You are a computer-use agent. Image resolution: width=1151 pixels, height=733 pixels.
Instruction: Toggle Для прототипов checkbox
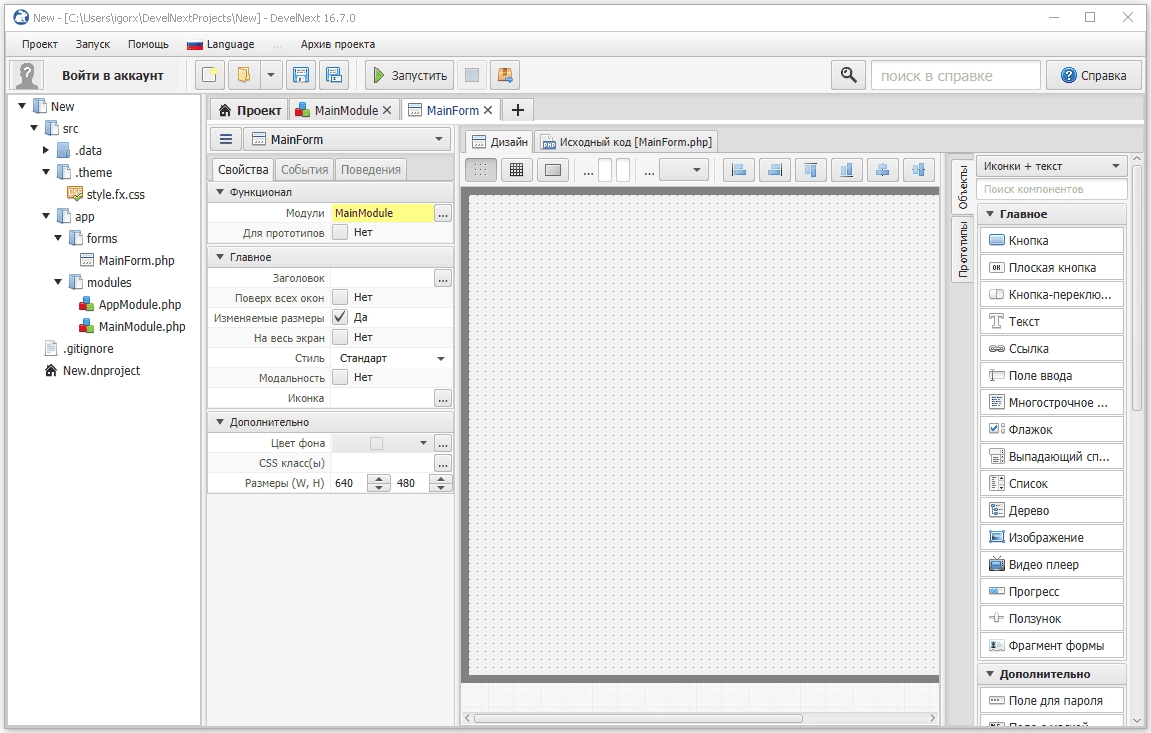340,232
